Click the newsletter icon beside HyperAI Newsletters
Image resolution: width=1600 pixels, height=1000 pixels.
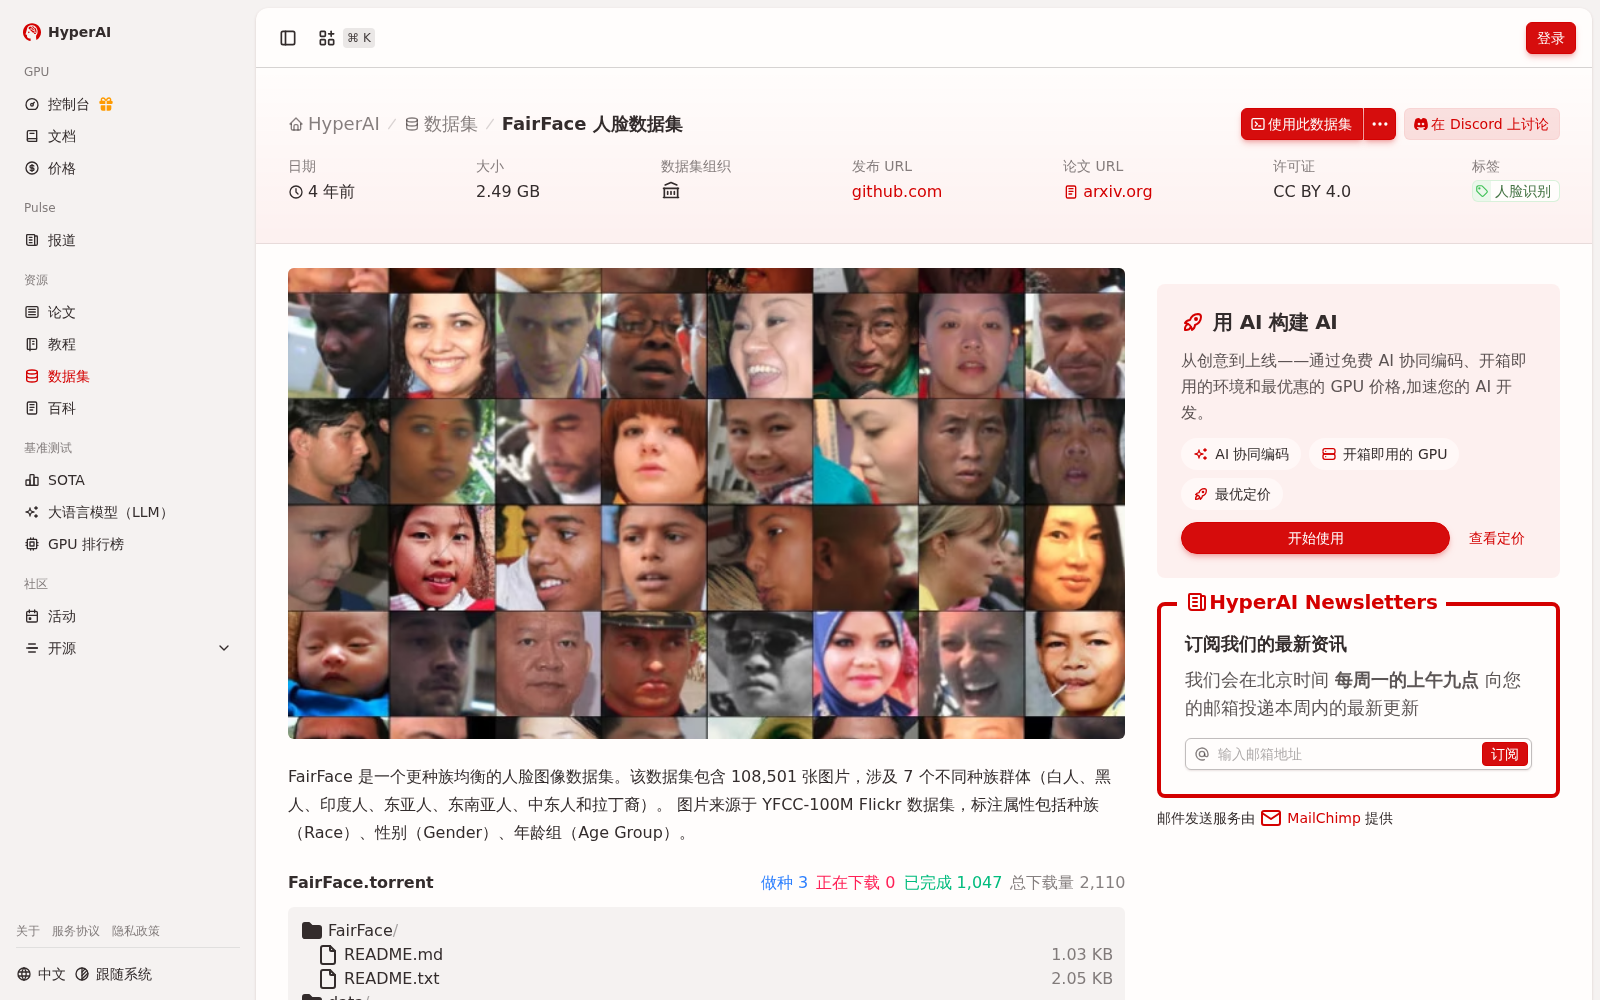(1196, 602)
